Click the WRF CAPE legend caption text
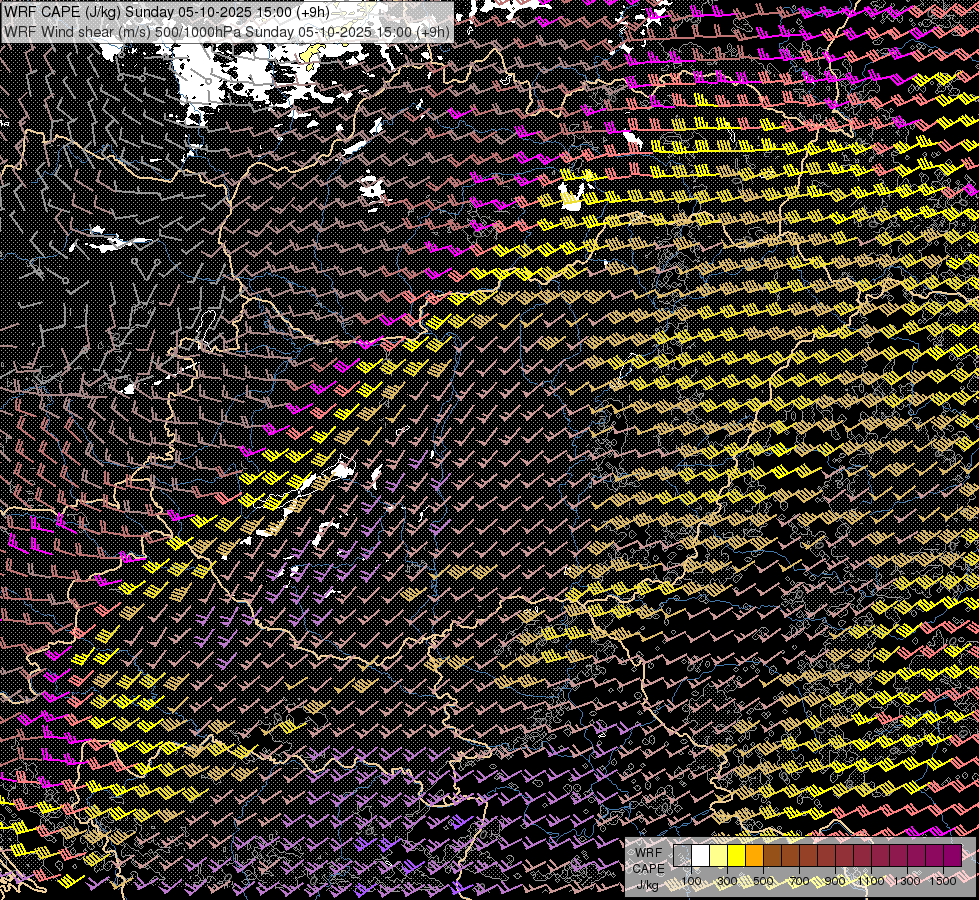 click(x=648, y=861)
